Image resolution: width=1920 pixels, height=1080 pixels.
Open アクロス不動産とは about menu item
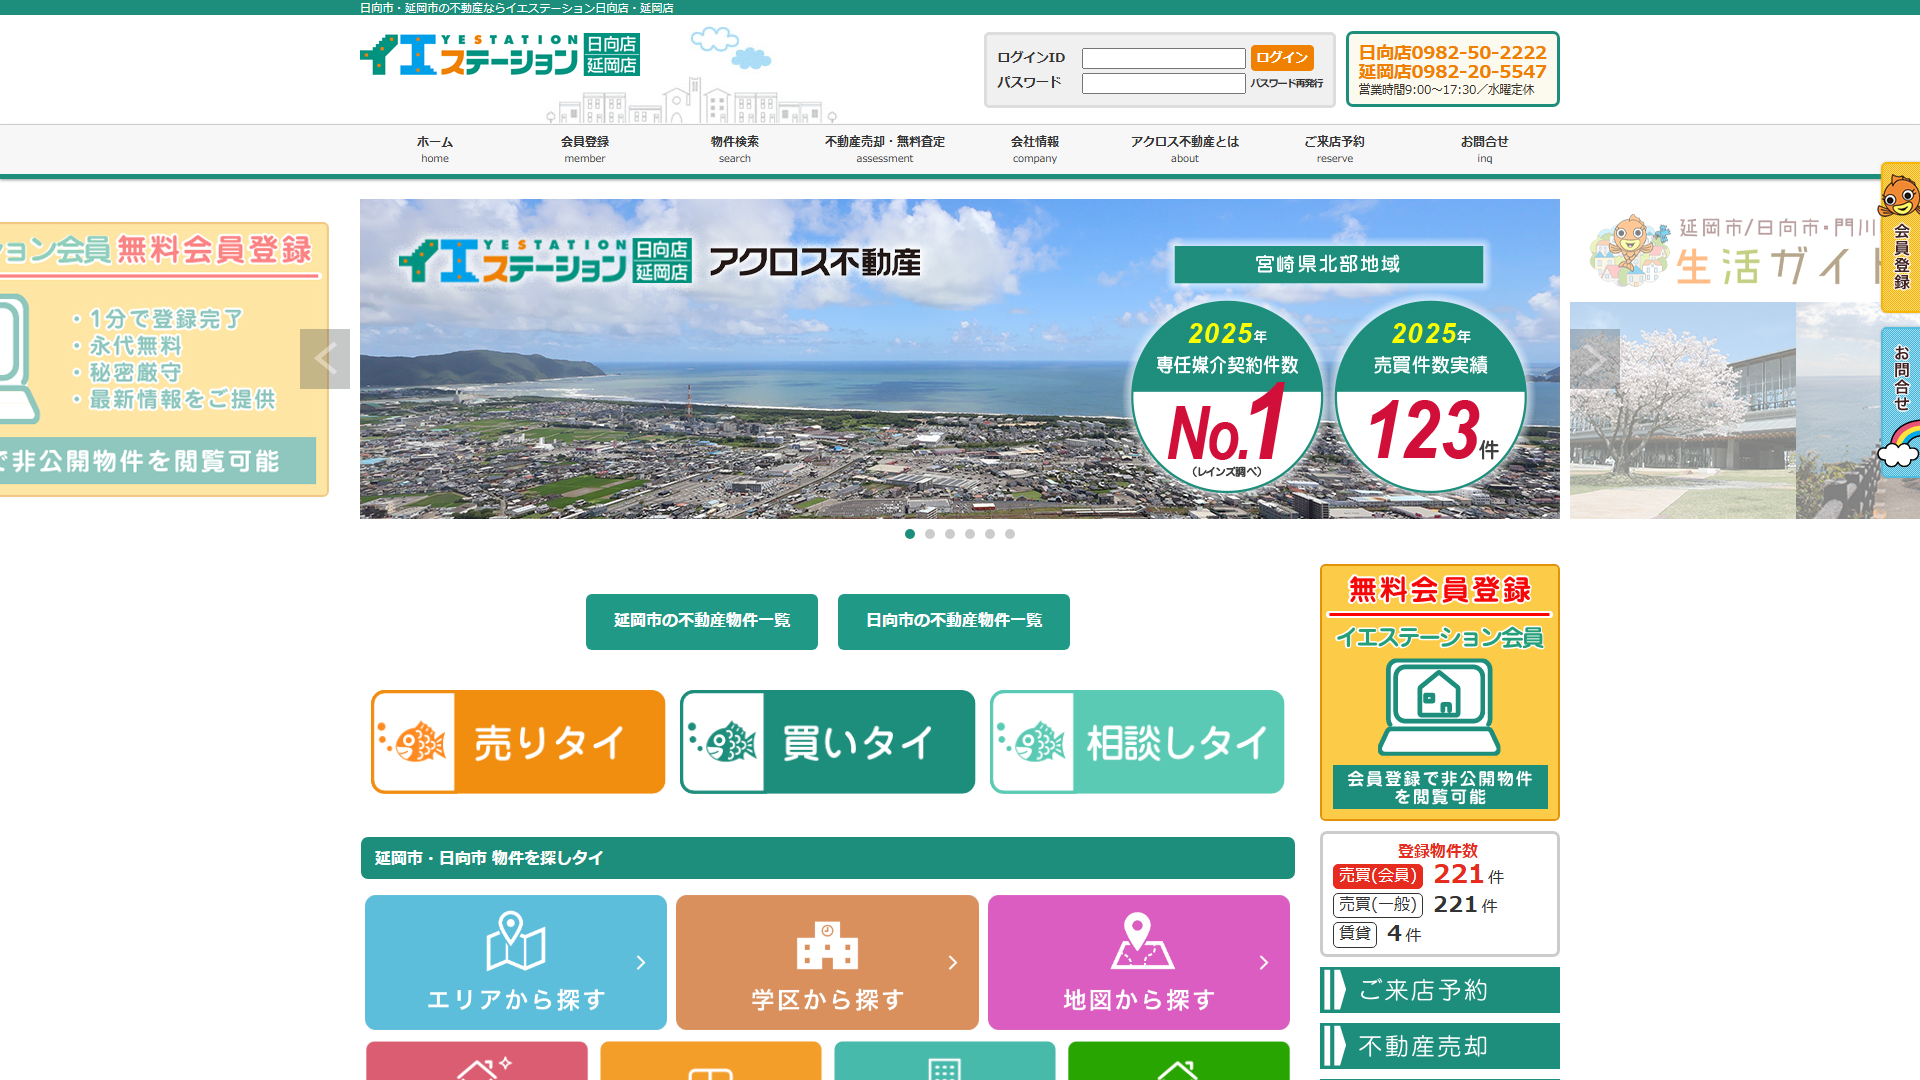point(1185,149)
